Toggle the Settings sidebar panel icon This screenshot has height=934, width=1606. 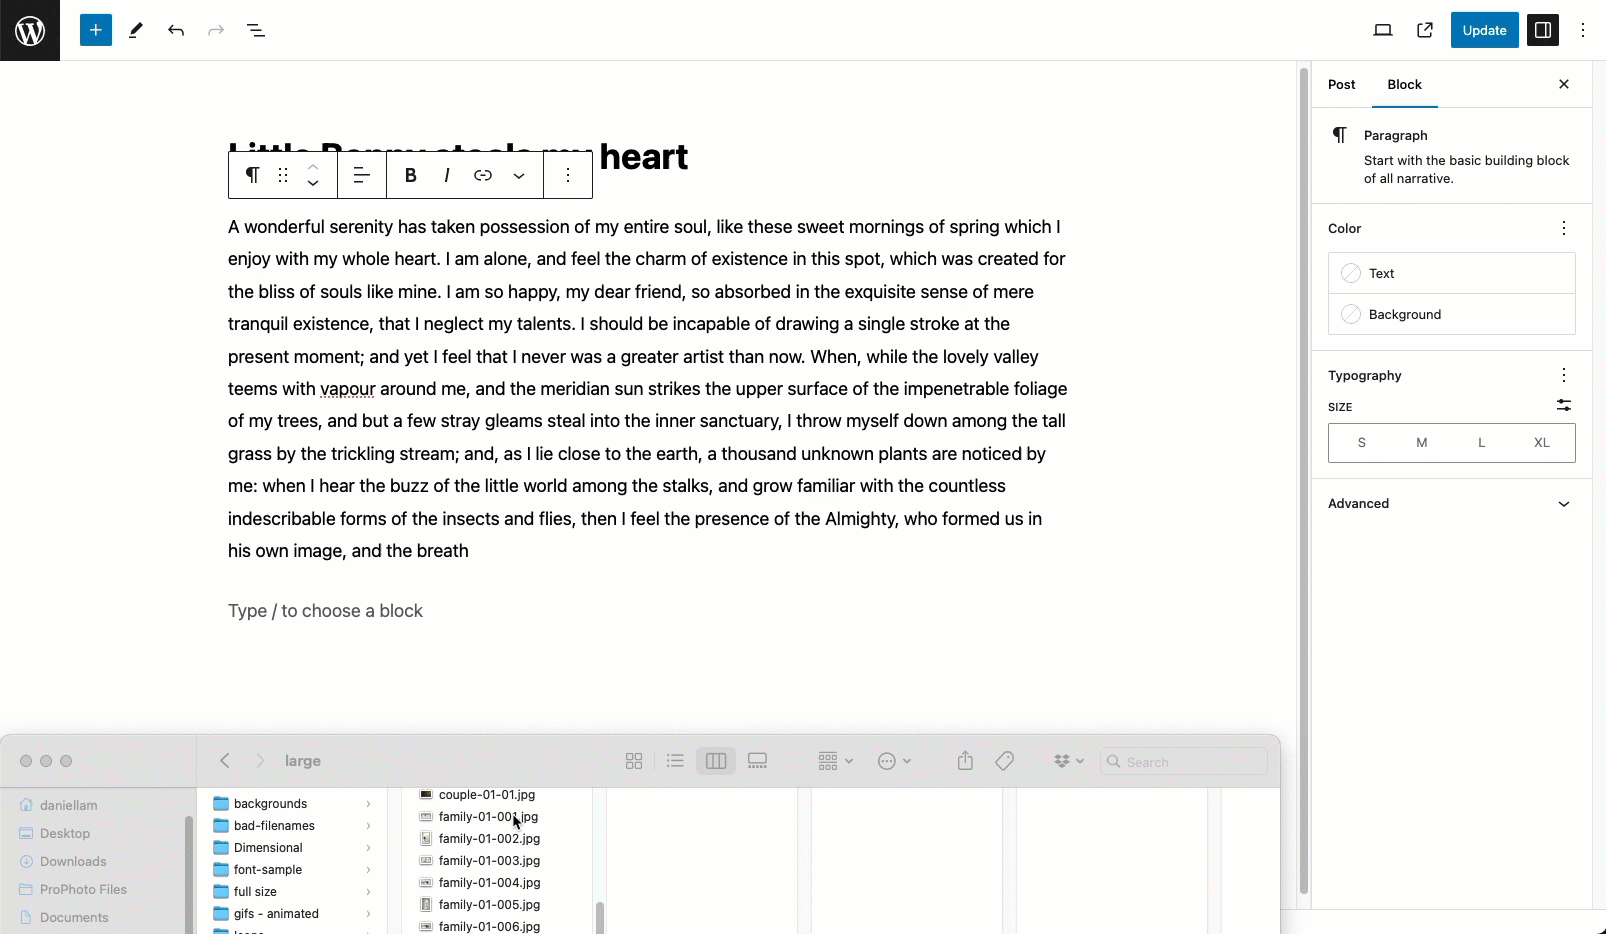coord(1543,30)
